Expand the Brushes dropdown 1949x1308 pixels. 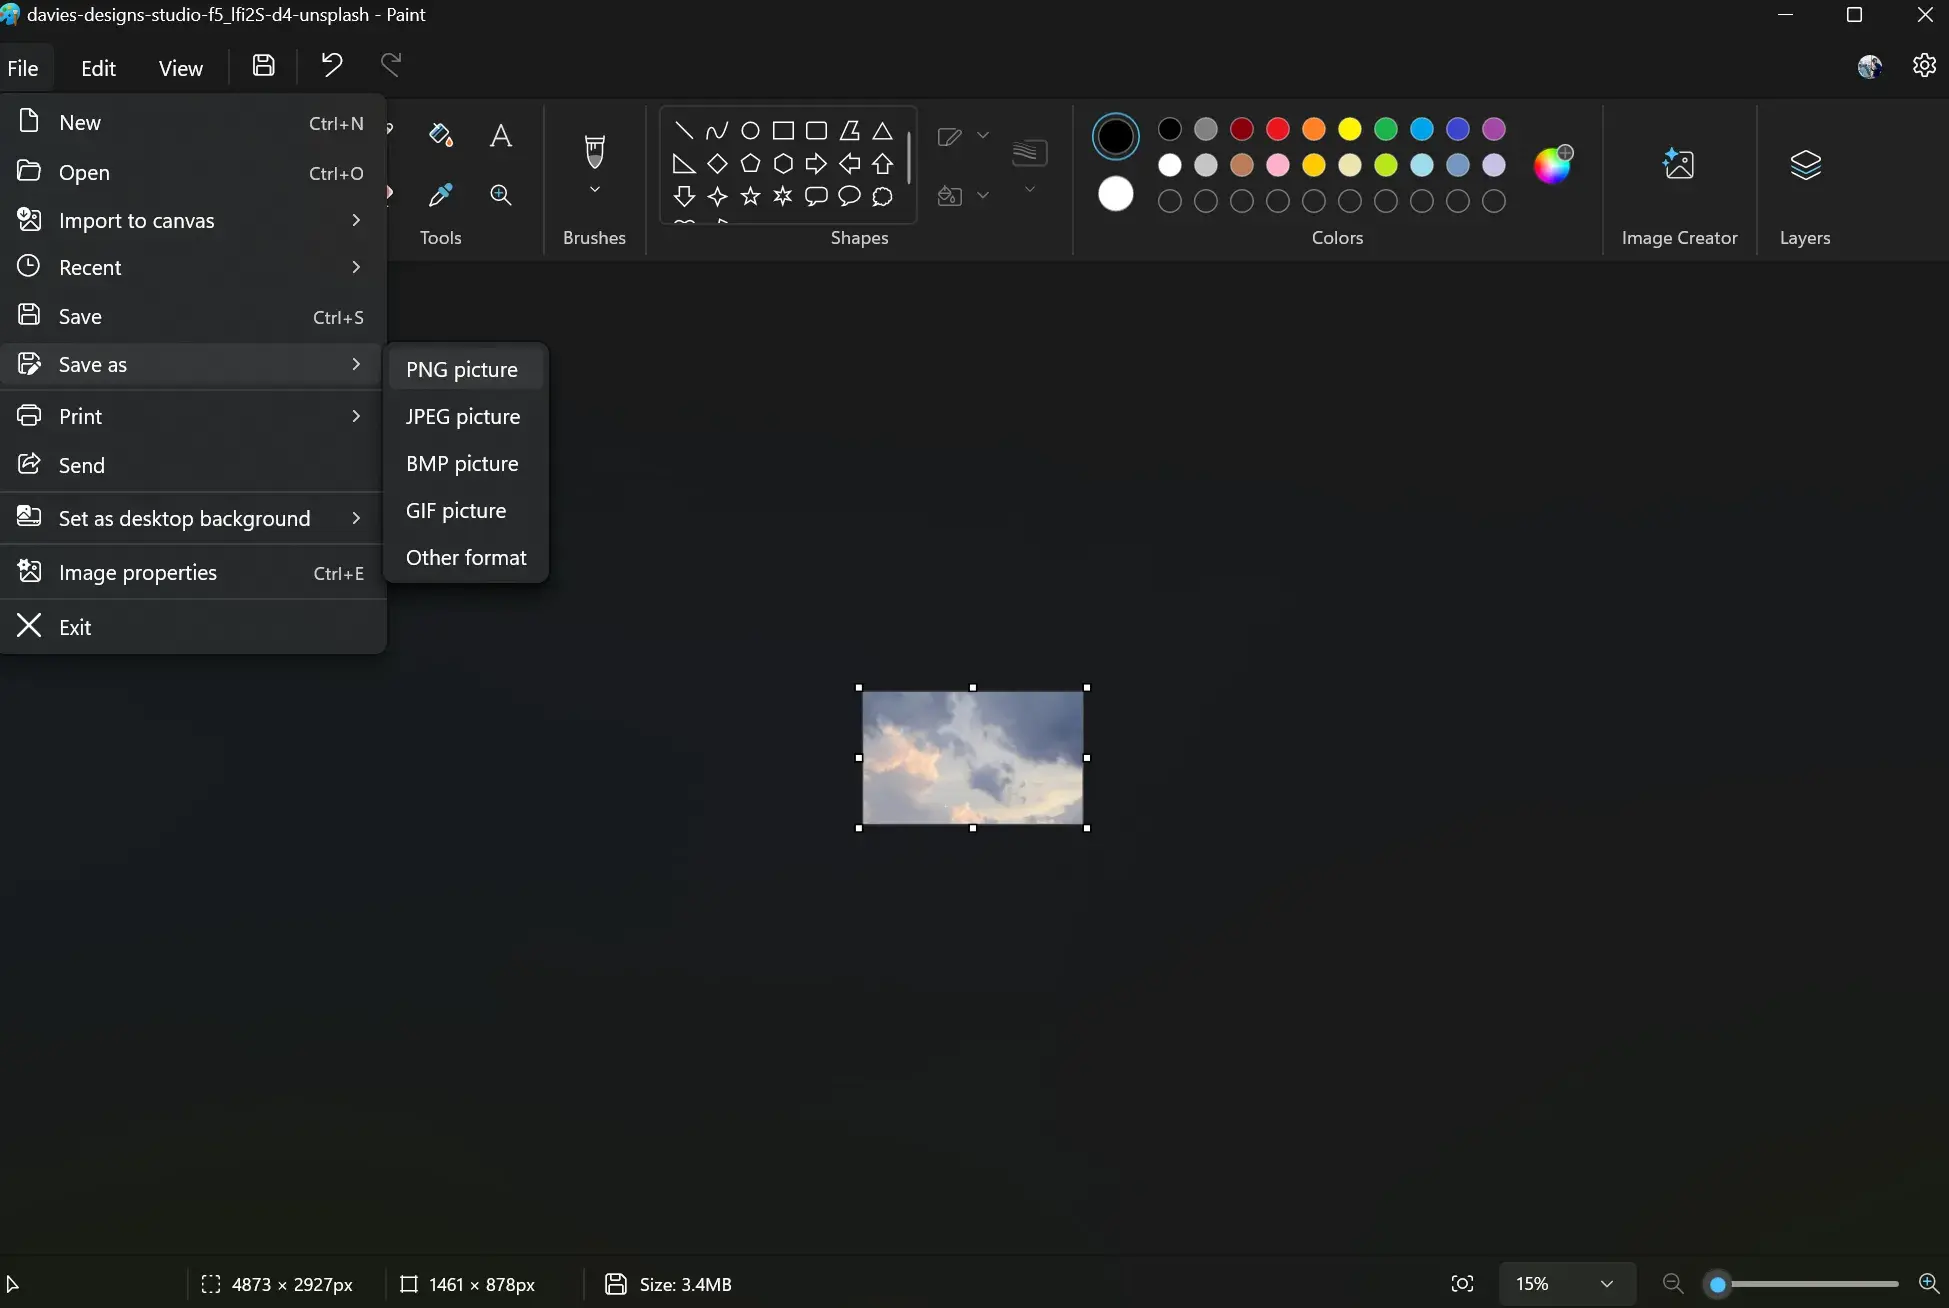pos(594,188)
